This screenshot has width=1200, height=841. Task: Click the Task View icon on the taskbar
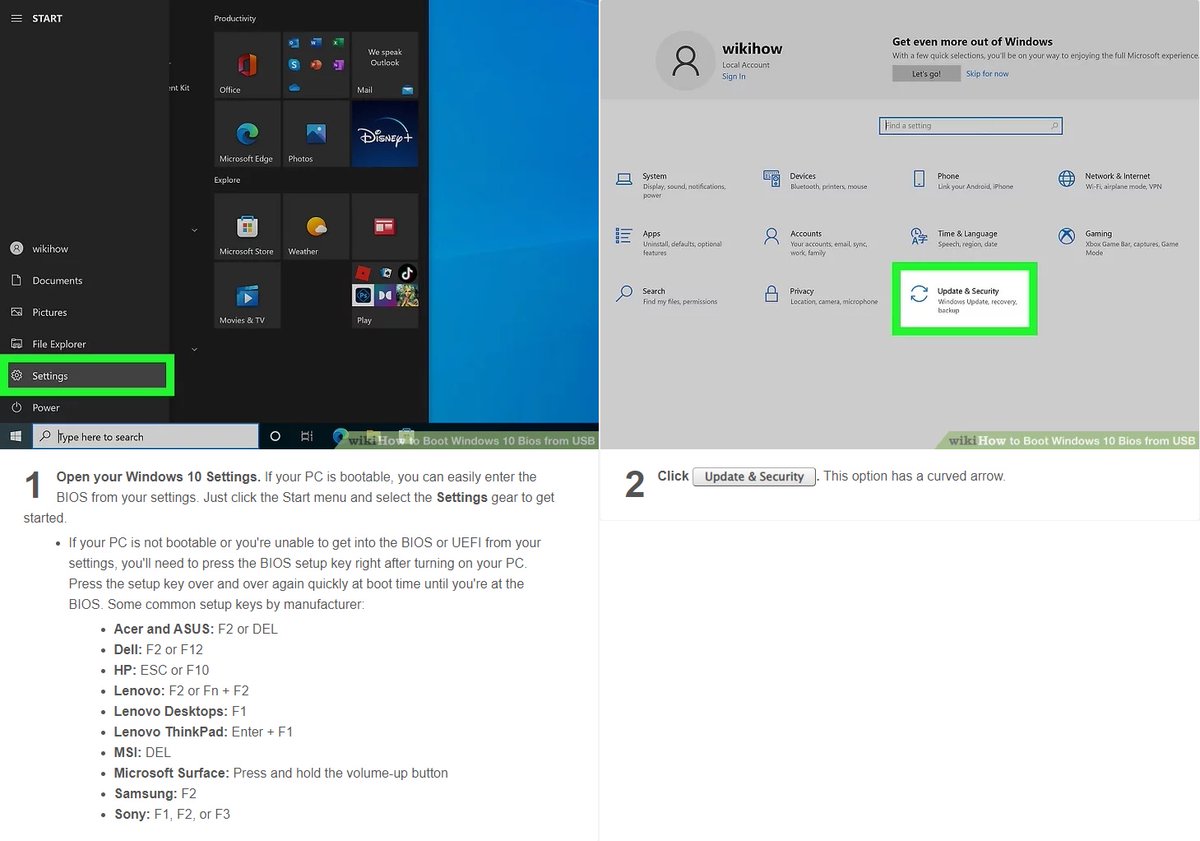click(307, 435)
